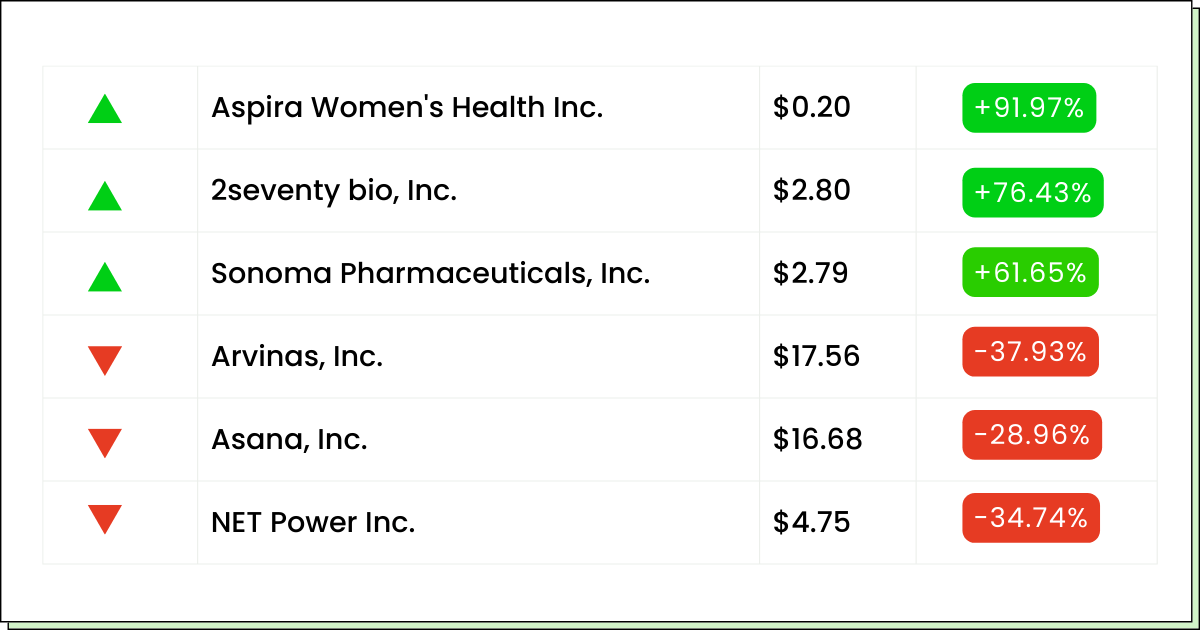Open the 2seventy bio, Inc. company name

tap(334, 190)
